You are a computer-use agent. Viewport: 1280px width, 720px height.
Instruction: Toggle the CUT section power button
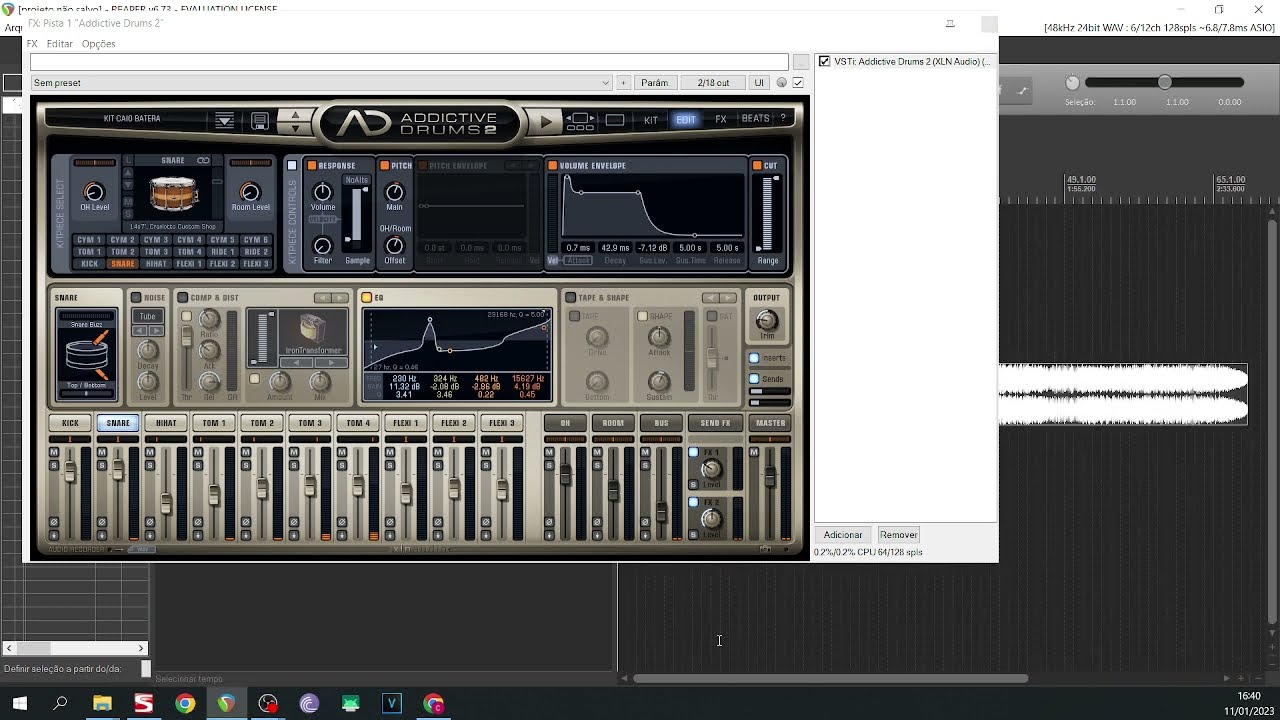pyautogui.click(x=757, y=165)
